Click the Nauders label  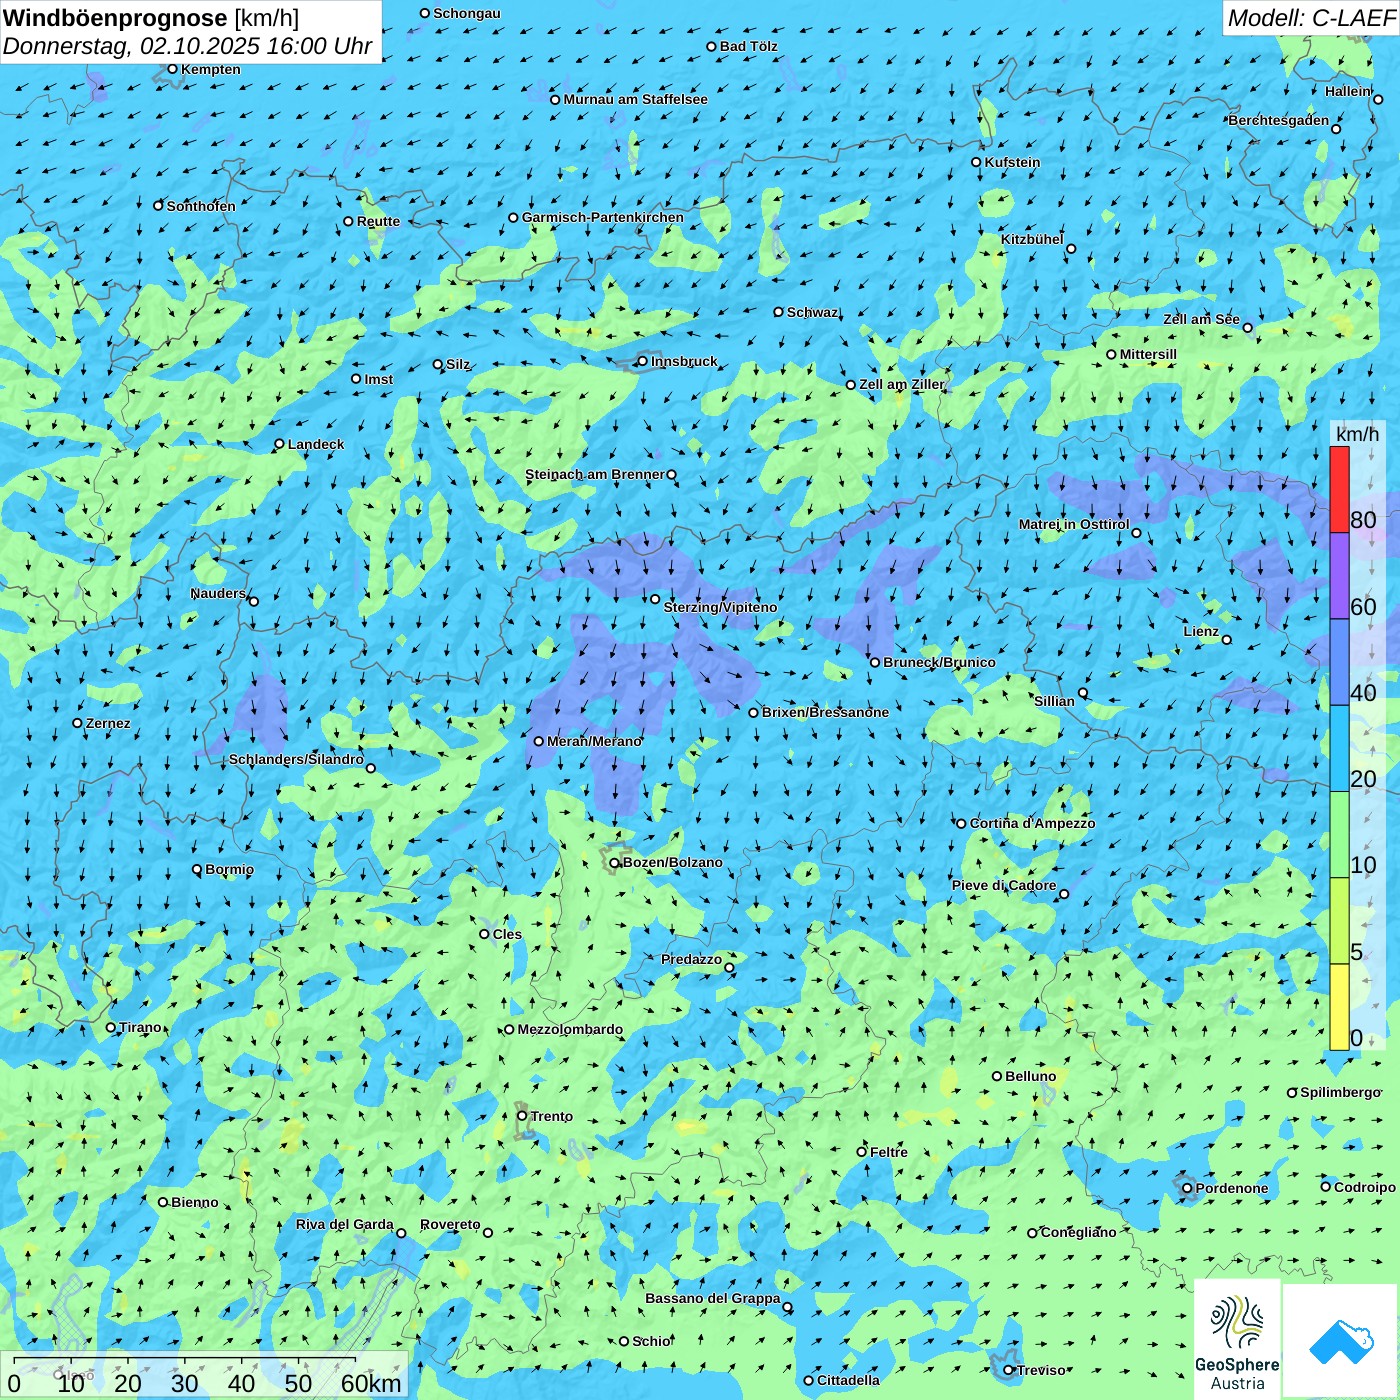[218, 593]
